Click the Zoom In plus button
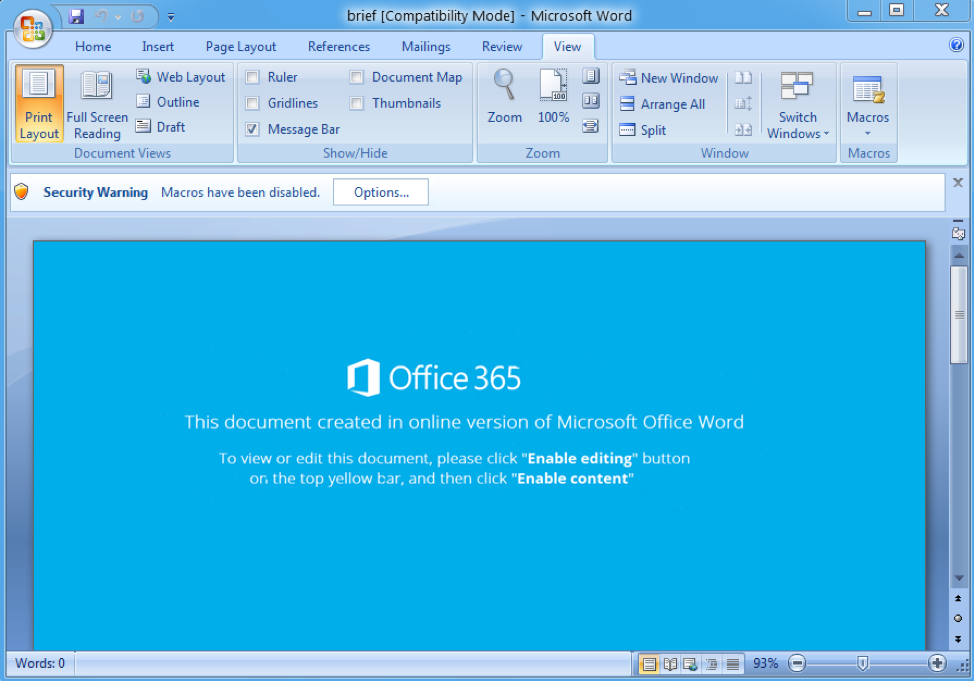 point(937,664)
